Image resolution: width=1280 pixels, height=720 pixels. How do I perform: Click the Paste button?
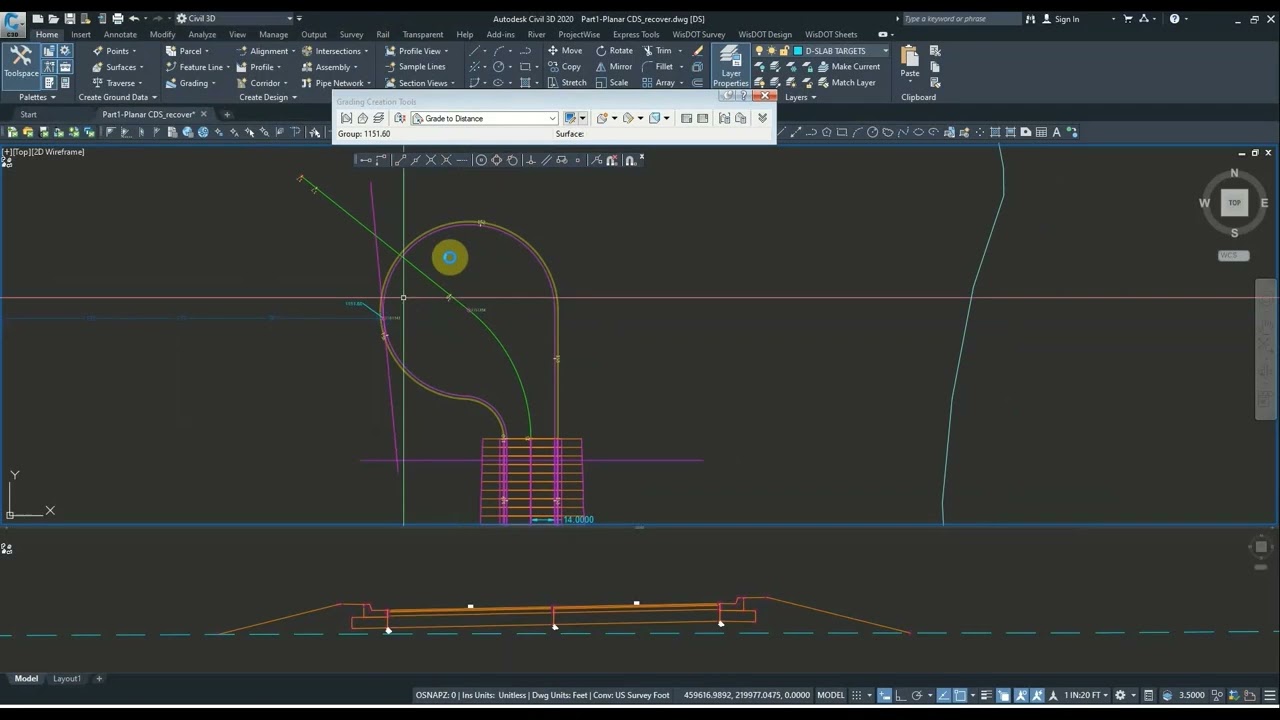910,62
